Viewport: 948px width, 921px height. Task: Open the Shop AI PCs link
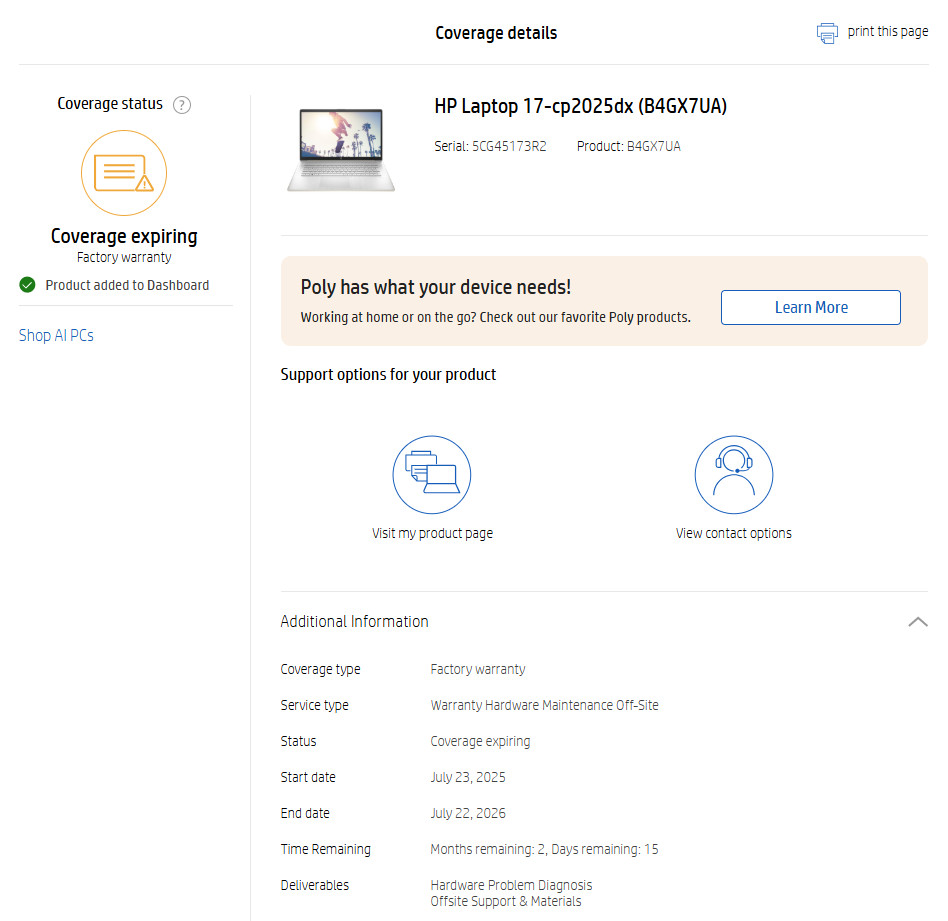coord(56,335)
